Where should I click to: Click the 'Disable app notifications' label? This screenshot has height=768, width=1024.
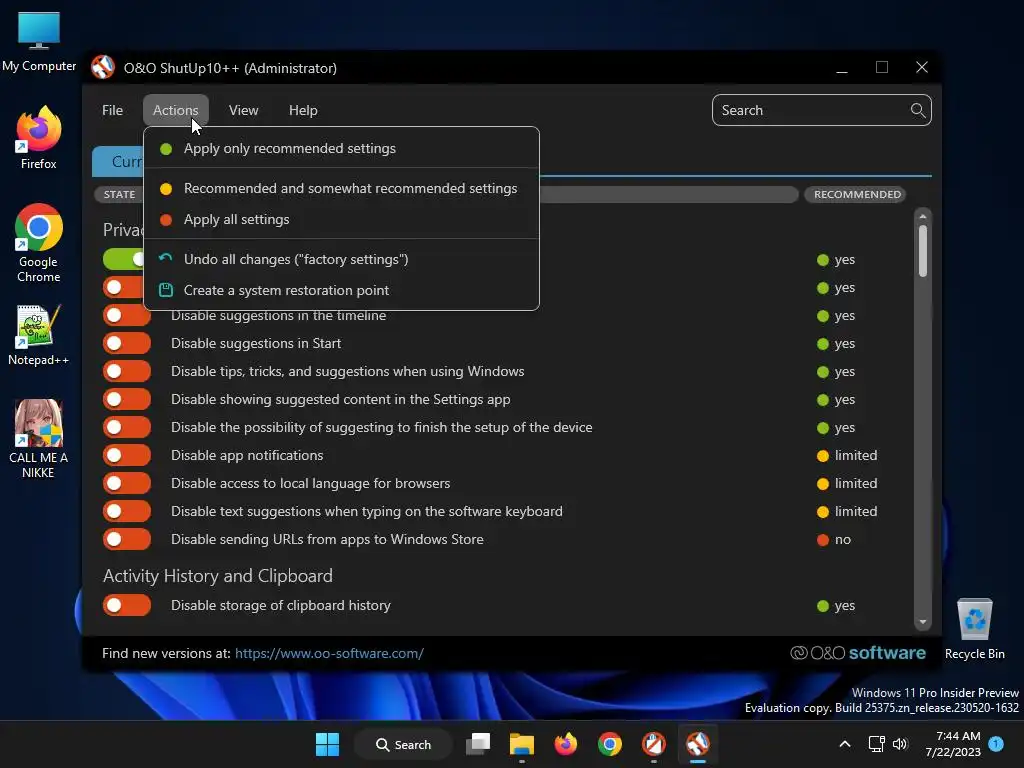point(247,455)
